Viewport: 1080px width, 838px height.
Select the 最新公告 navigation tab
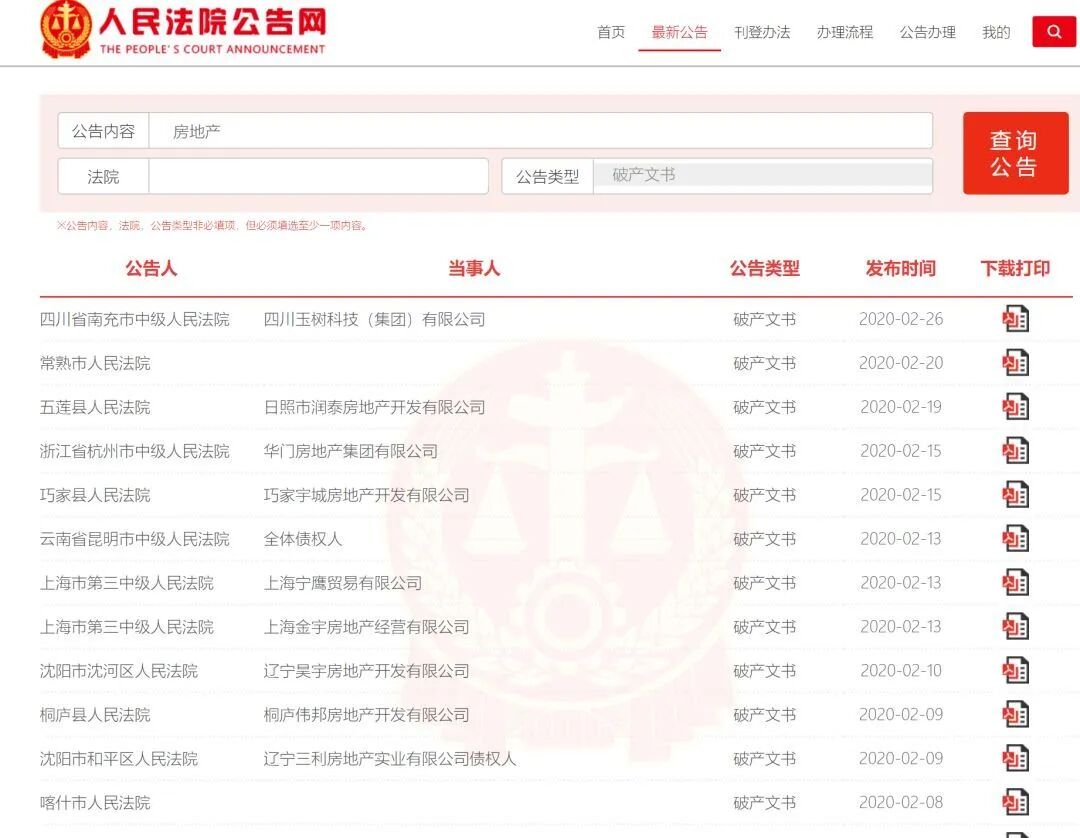(679, 32)
